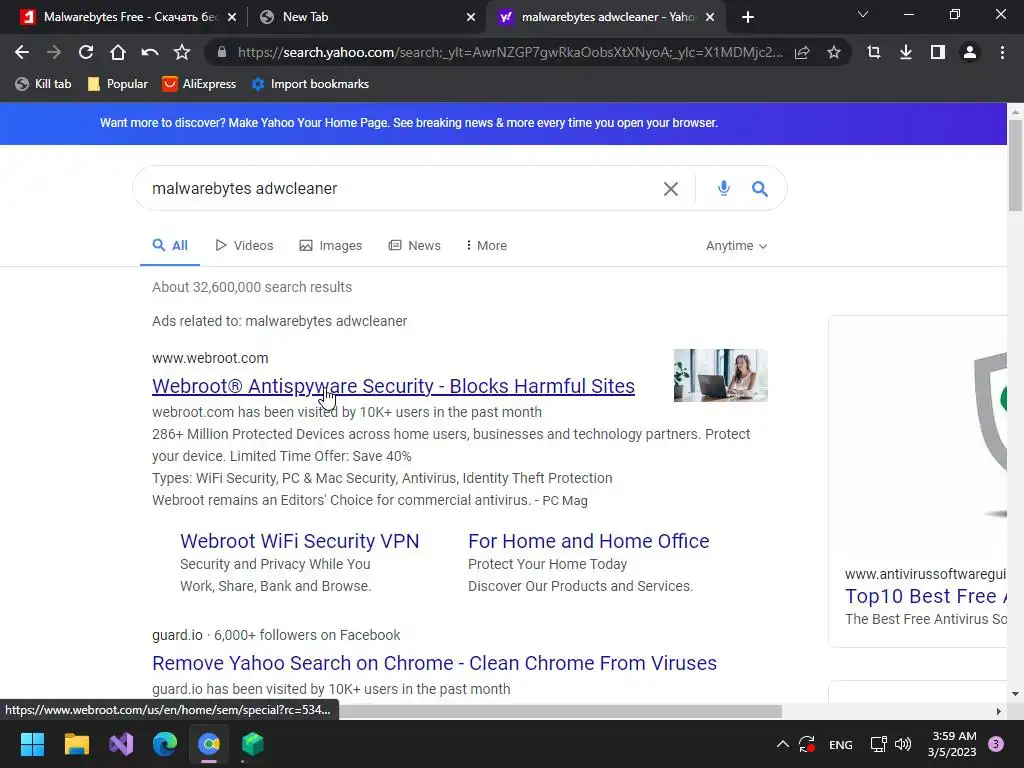The height and width of the screenshot is (768, 1024).
Task: Open the Popular bookmarks folder
Action: point(118,84)
